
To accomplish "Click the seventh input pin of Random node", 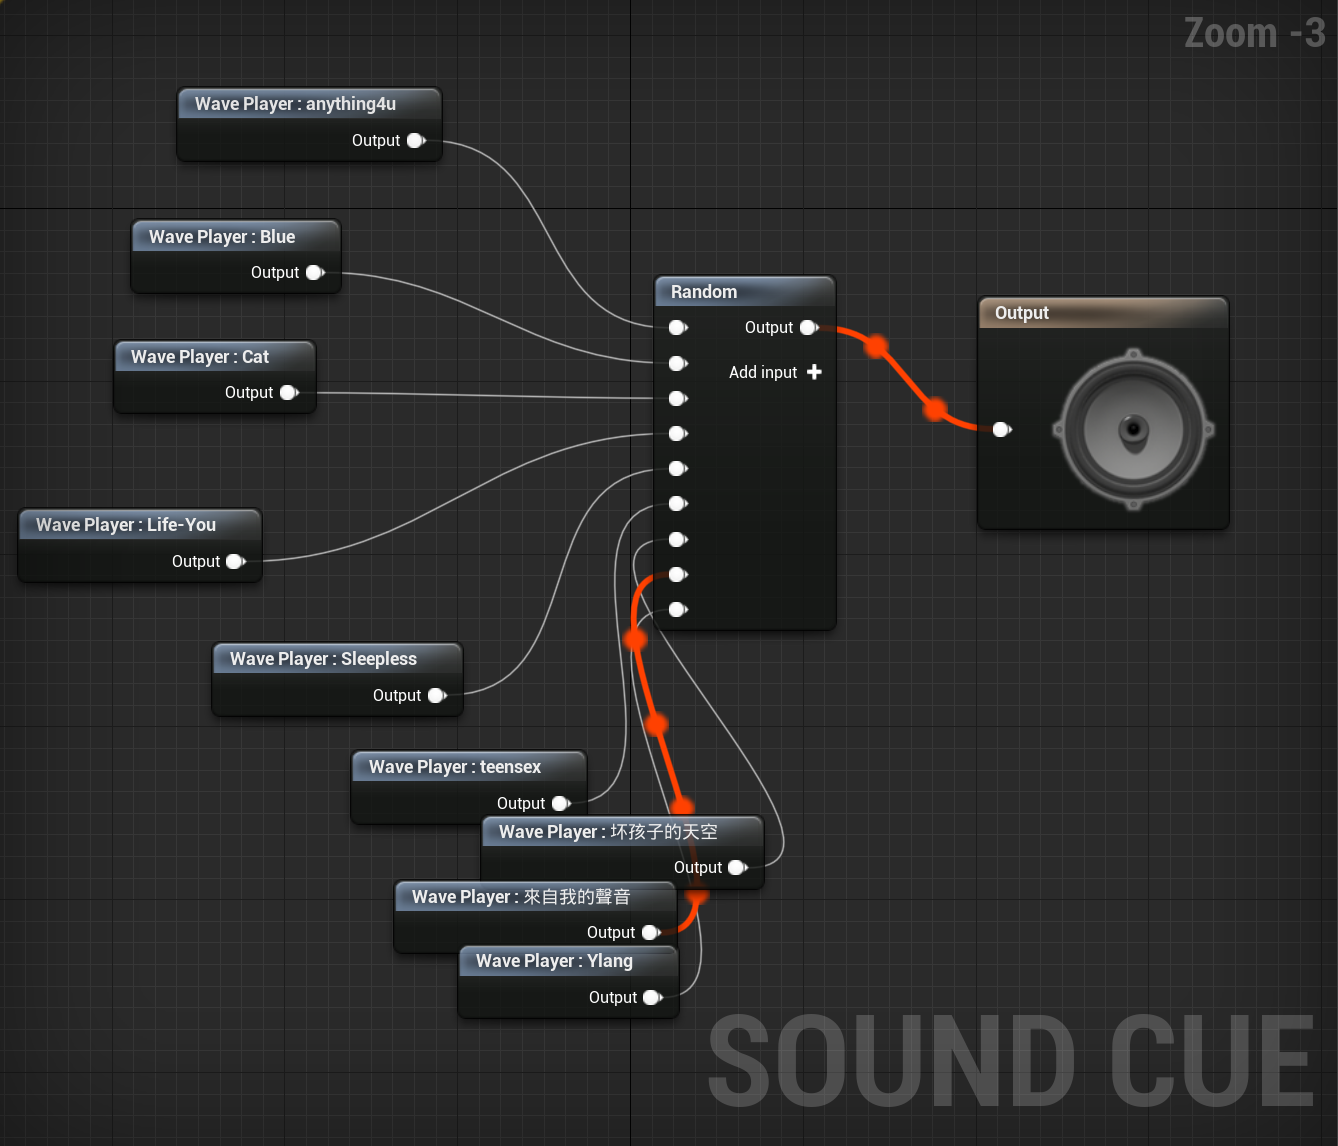I will pos(678,539).
